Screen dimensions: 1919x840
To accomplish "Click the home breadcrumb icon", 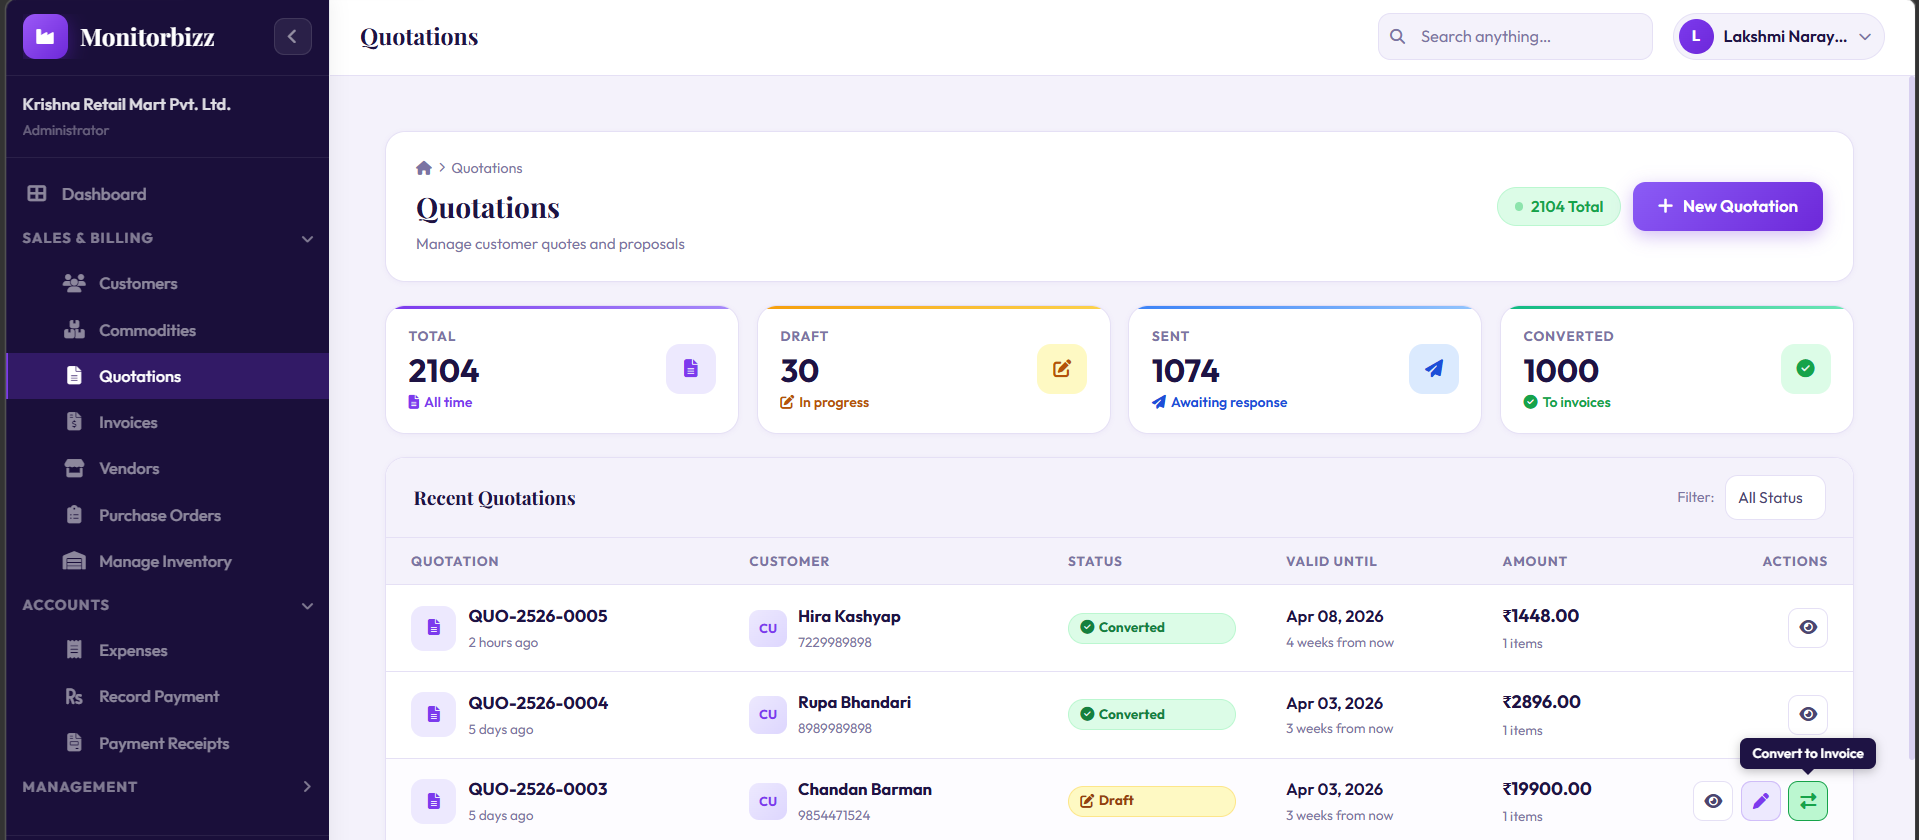I will 424,168.
